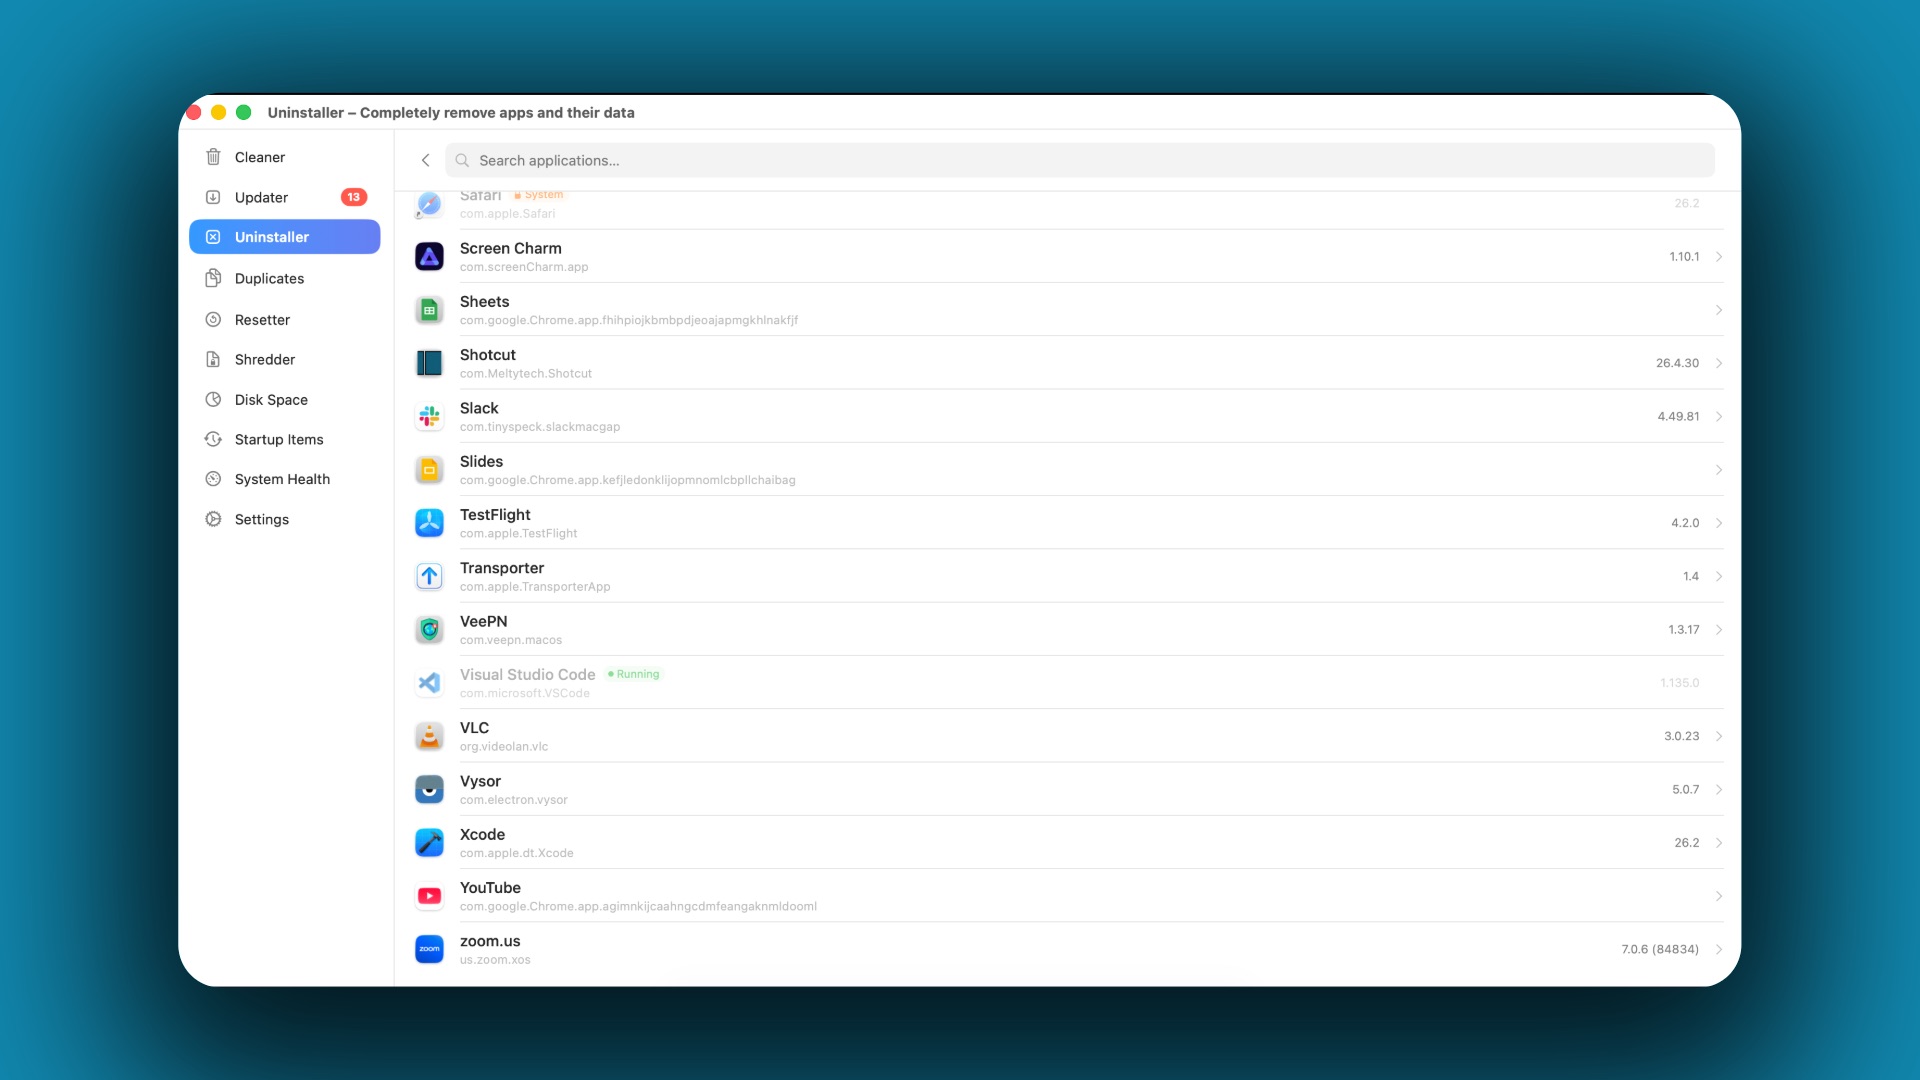Click the Vysor app icon

(429, 789)
